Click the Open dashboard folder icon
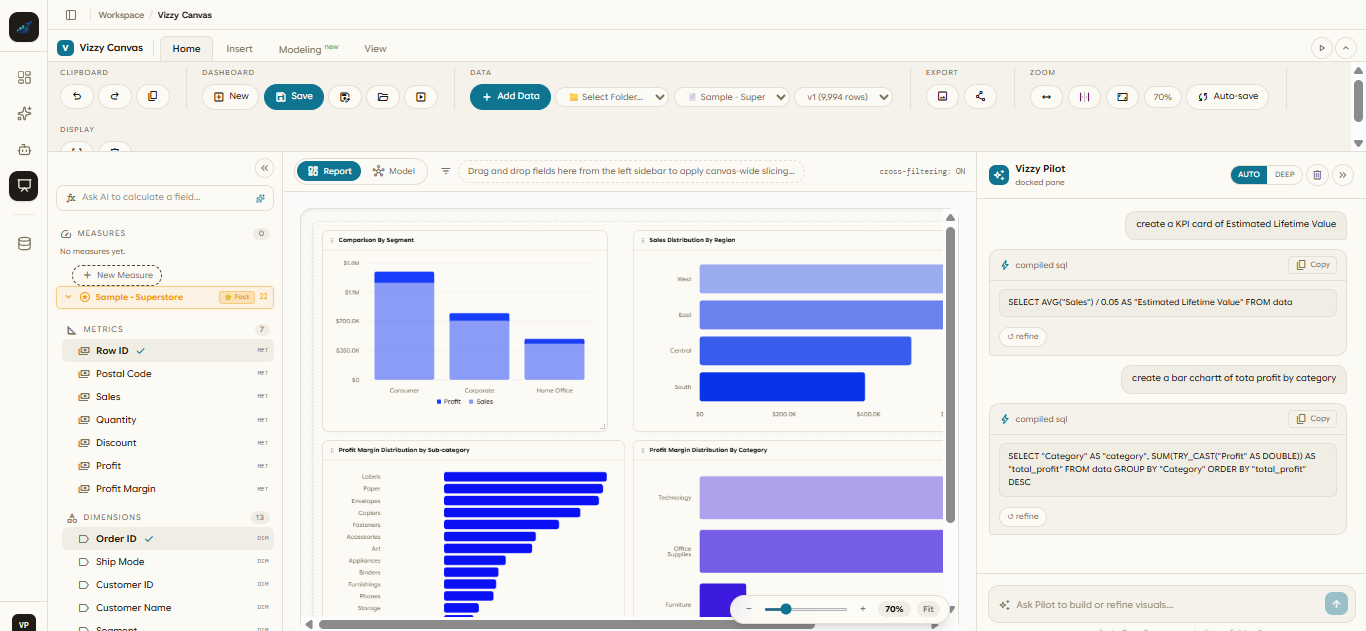The width and height of the screenshot is (1366, 631). coord(382,97)
